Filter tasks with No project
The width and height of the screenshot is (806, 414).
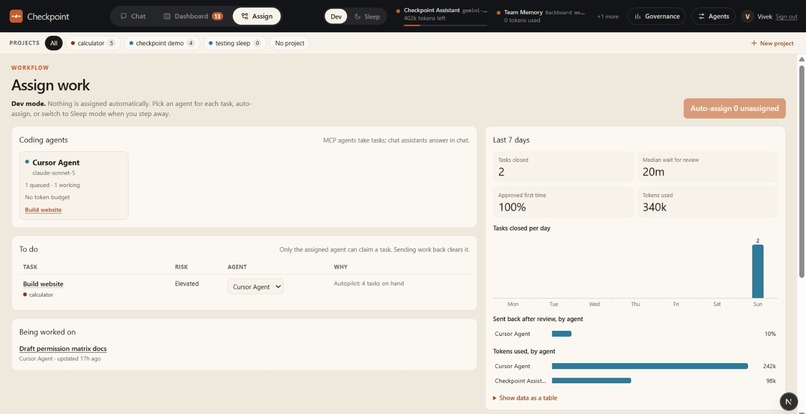pyautogui.click(x=289, y=43)
